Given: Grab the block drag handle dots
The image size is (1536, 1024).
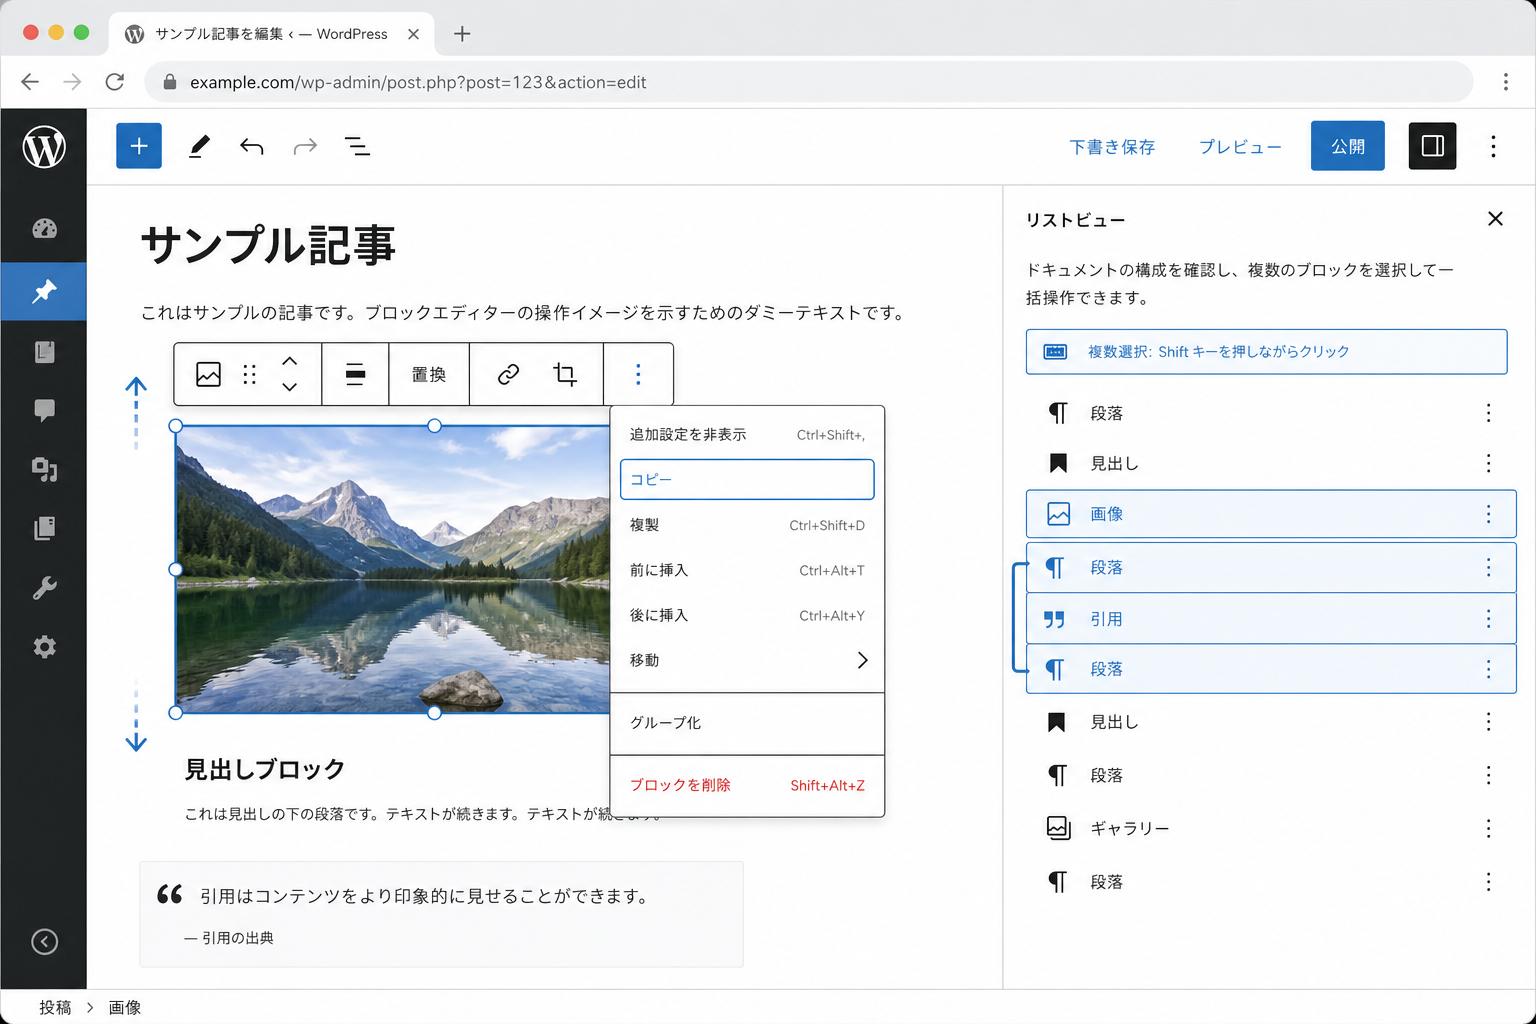Looking at the screenshot, I should tap(249, 374).
